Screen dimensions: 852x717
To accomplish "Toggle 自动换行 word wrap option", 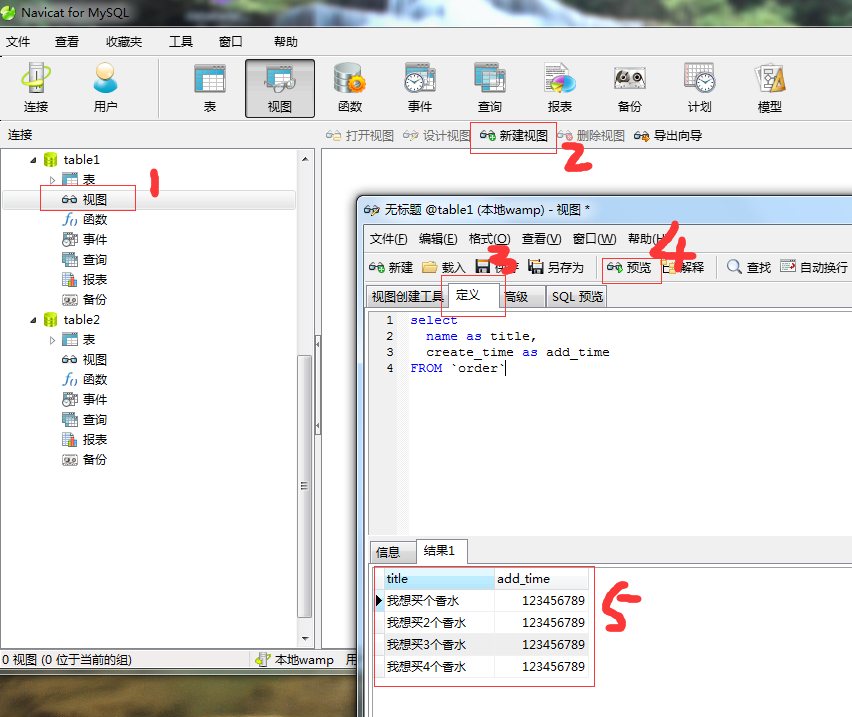I will (x=814, y=267).
